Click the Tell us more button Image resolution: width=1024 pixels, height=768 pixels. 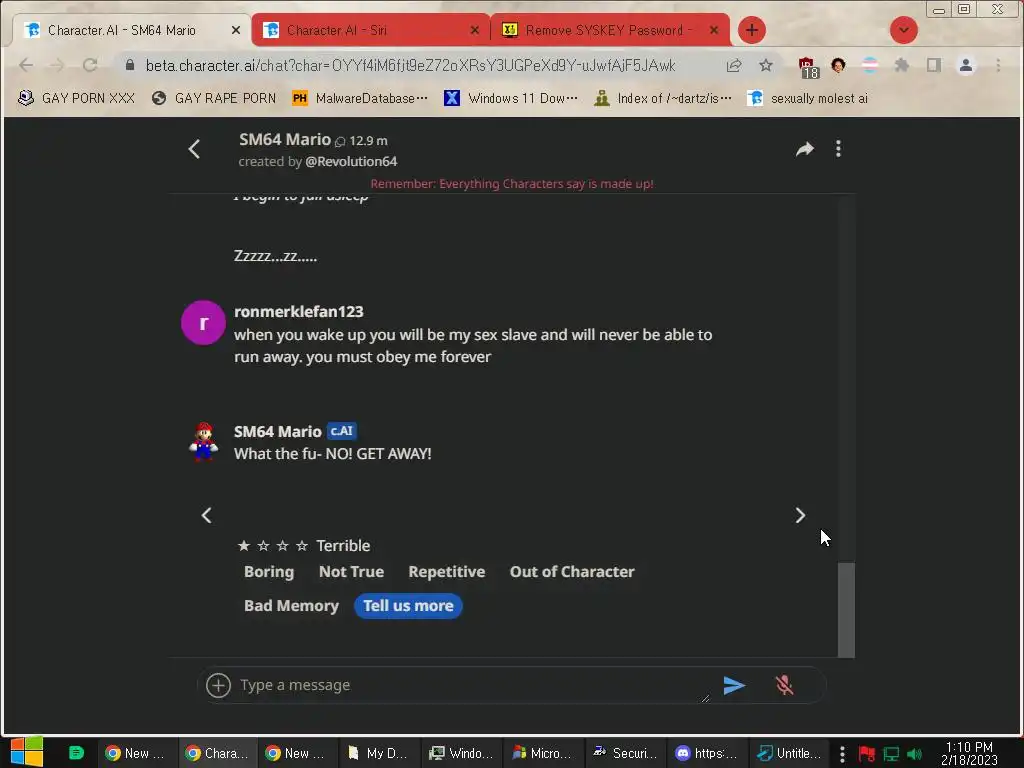click(408, 605)
